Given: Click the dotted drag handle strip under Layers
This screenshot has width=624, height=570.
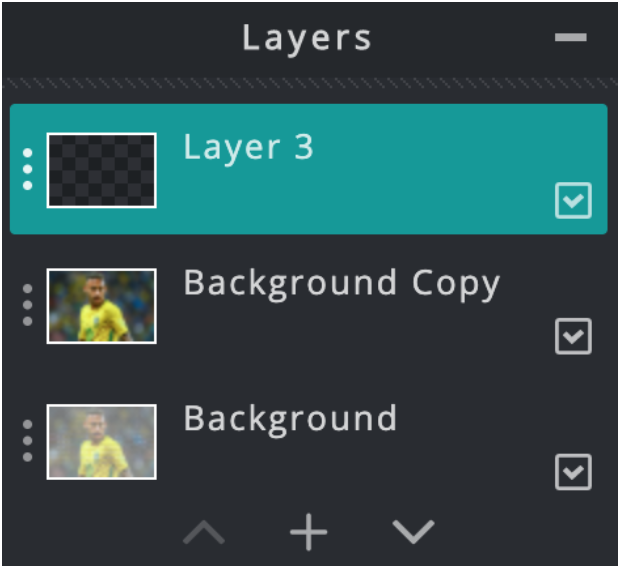Looking at the screenshot, I should tap(310, 83).
